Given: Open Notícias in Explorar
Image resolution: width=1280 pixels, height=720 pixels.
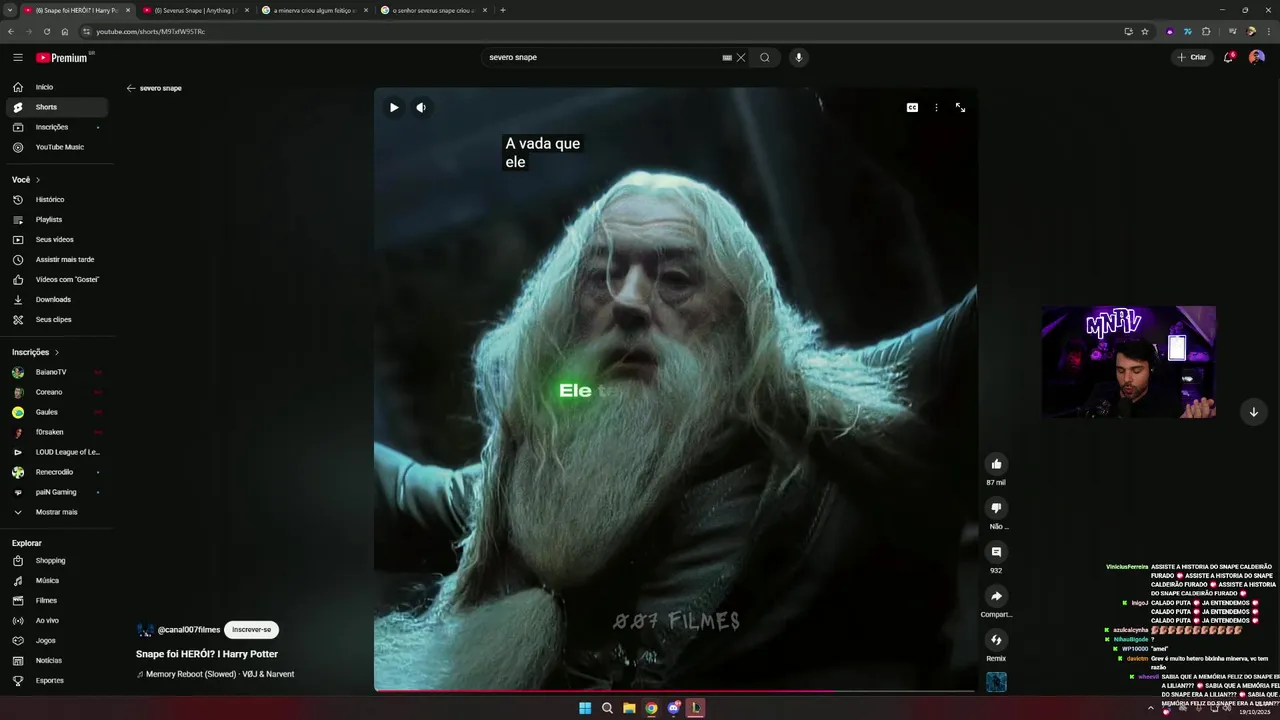Looking at the screenshot, I should tap(56, 660).
